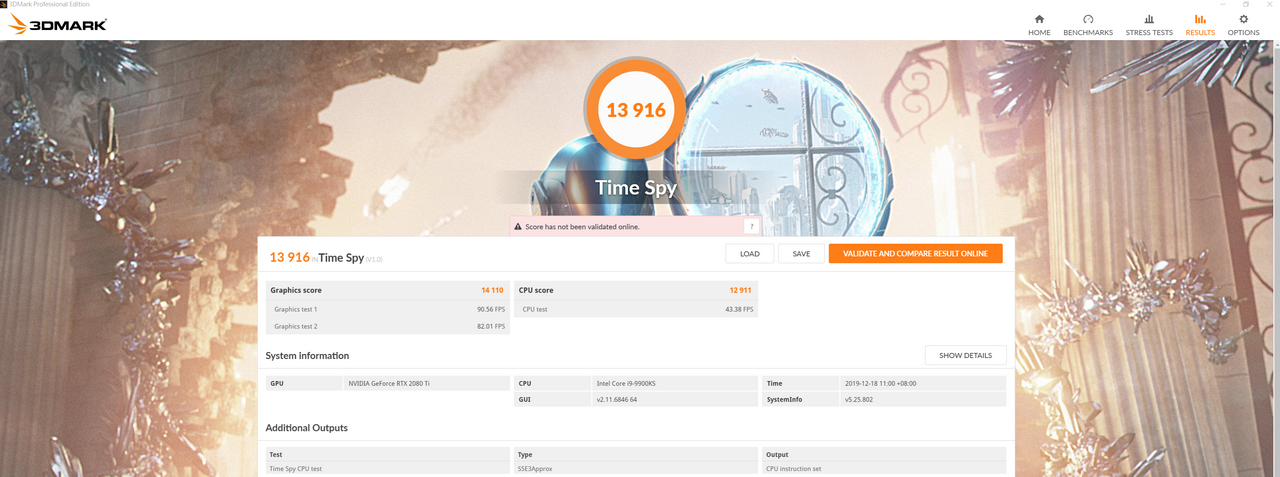Click the warning triangle icon
Viewport: 1280px width, 477px height.
tap(518, 227)
